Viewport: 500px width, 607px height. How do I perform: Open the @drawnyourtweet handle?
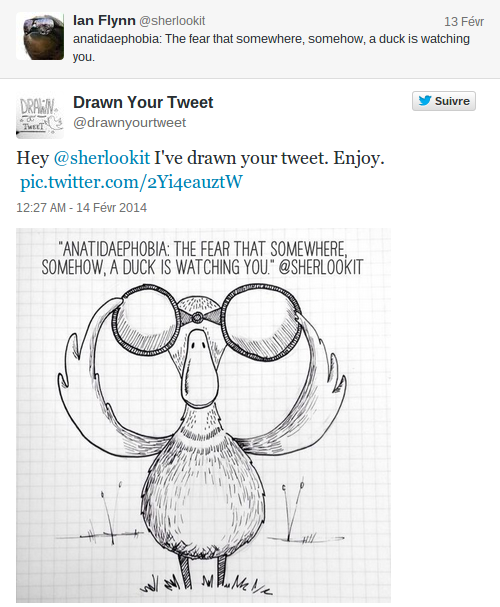[x=130, y=122]
